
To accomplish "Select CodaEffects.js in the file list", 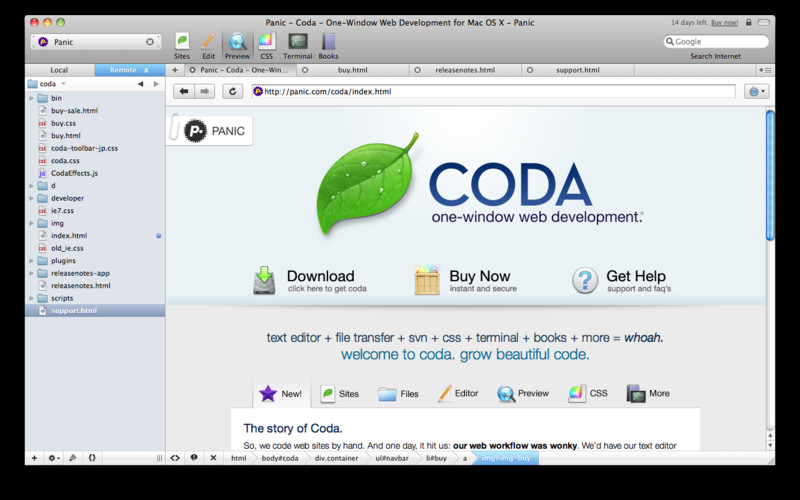I will point(95,173).
